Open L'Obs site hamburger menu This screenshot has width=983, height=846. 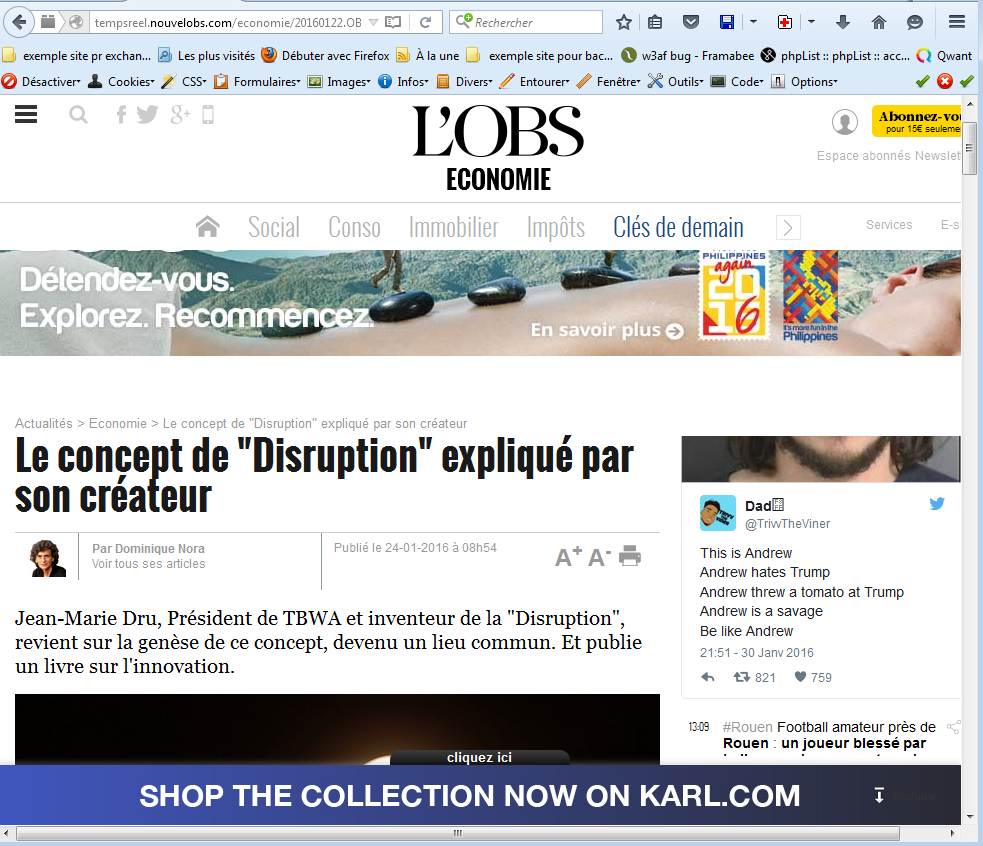coord(26,114)
